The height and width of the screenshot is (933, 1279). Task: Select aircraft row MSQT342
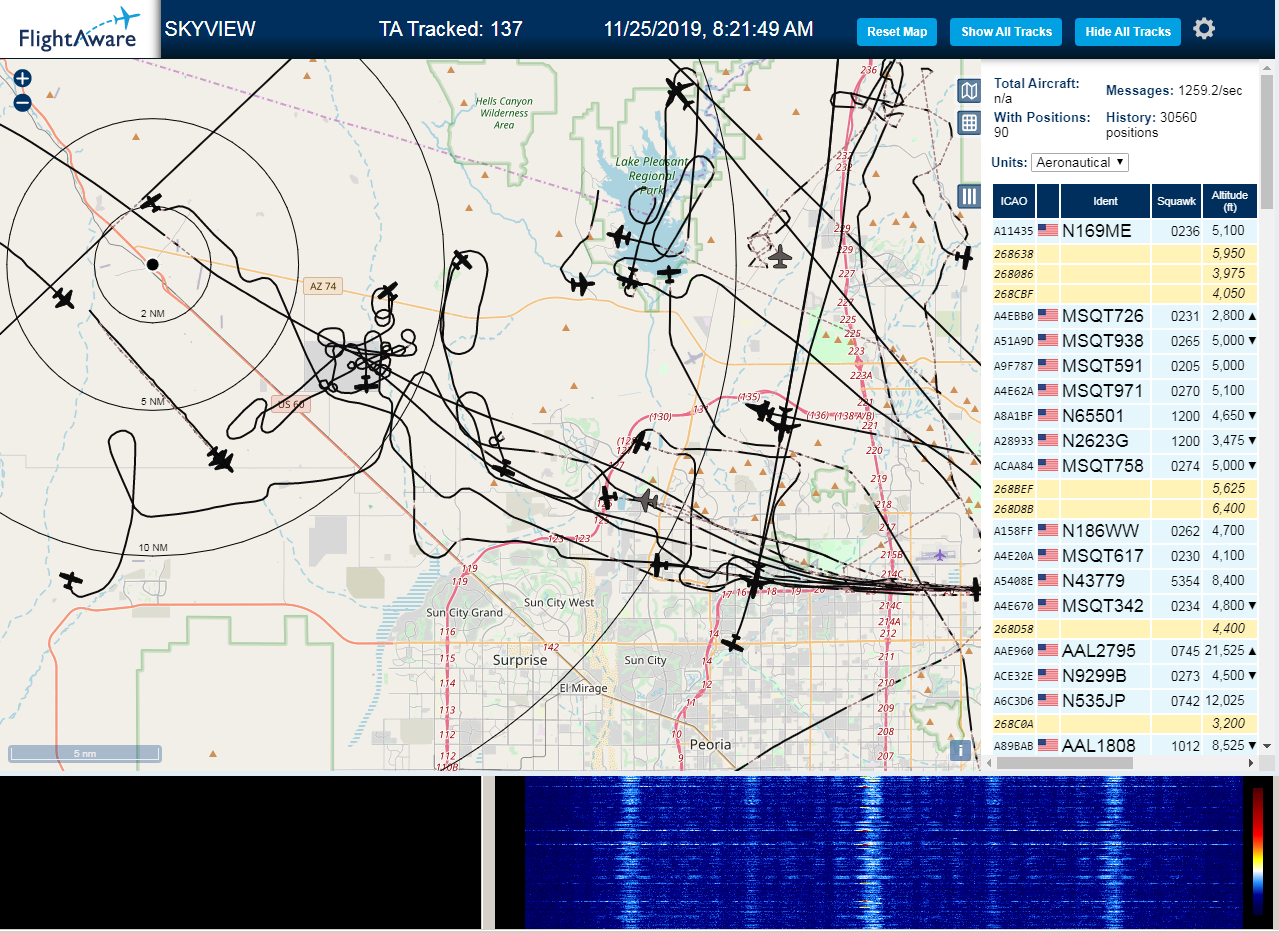pyautogui.click(x=1124, y=605)
